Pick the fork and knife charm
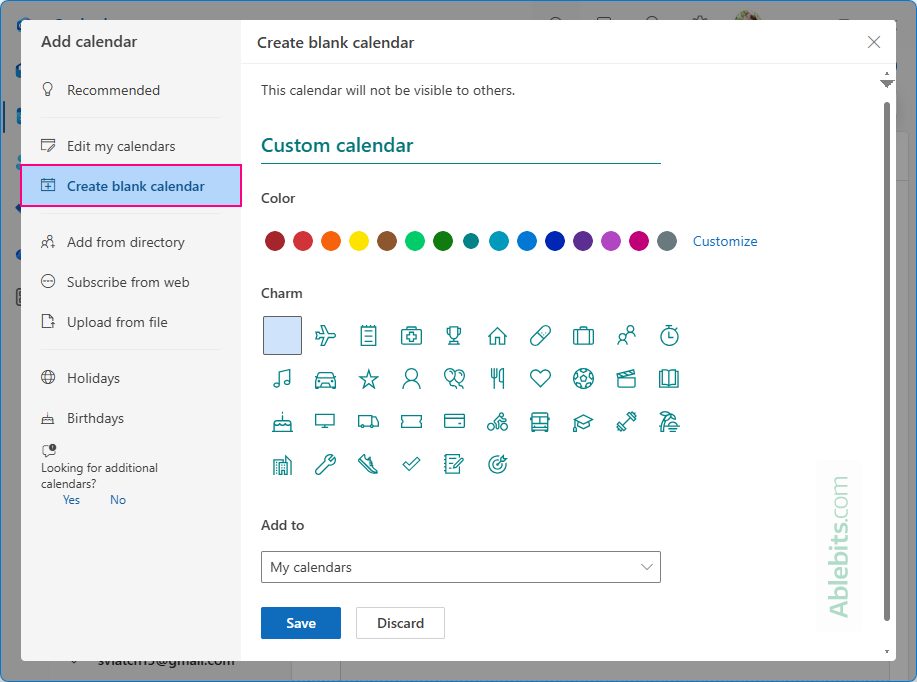Image resolution: width=917 pixels, height=682 pixels. [x=497, y=378]
